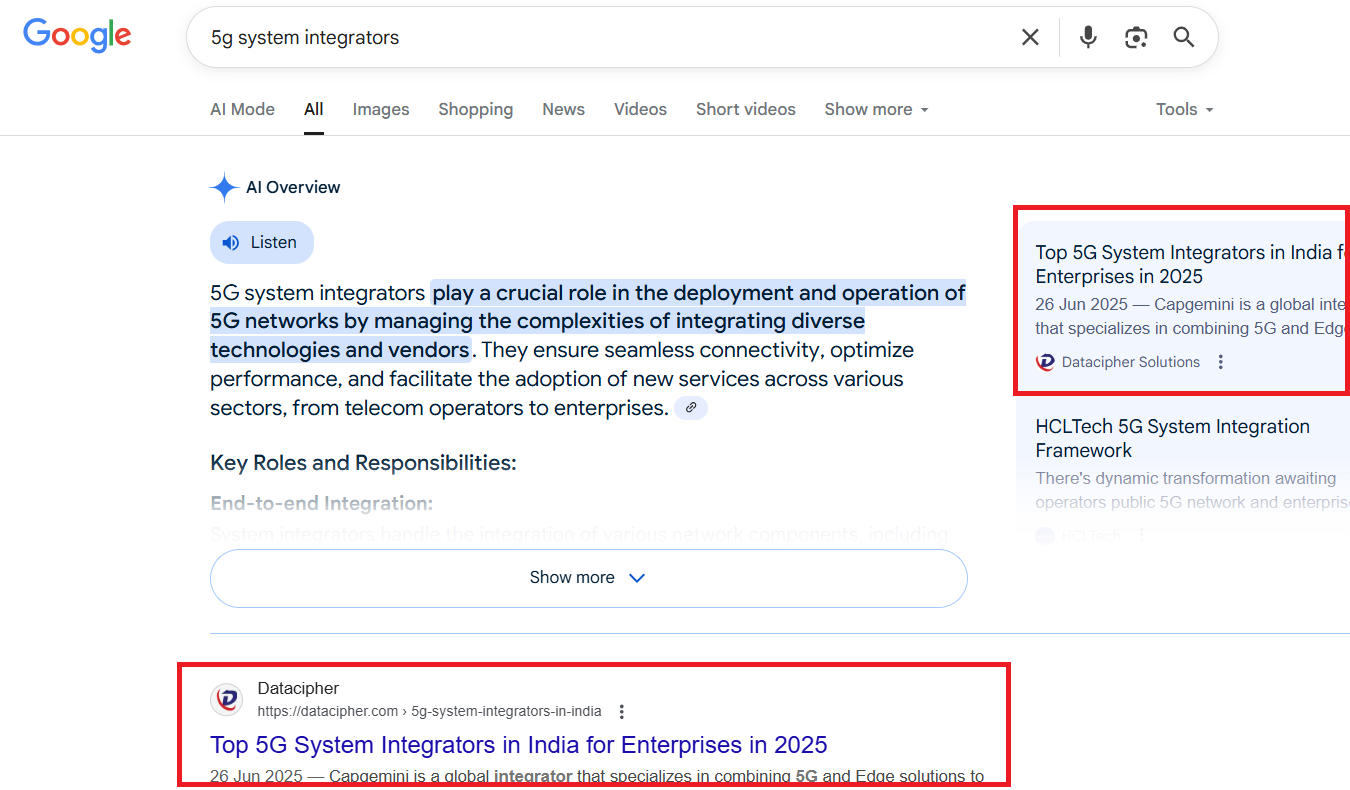The height and width of the screenshot is (790, 1350).
Task: Click Datacipher Solutions source name in card
Action: (1131, 362)
